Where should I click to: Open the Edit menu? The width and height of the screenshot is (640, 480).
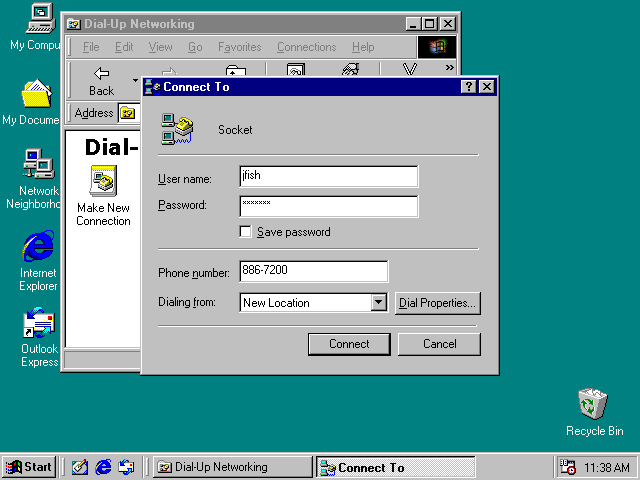(x=124, y=47)
